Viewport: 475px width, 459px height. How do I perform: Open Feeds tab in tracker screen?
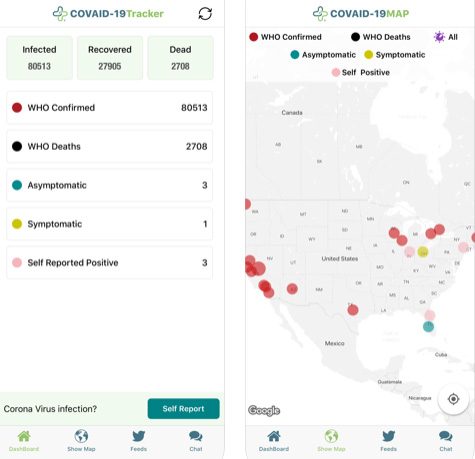point(139,441)
